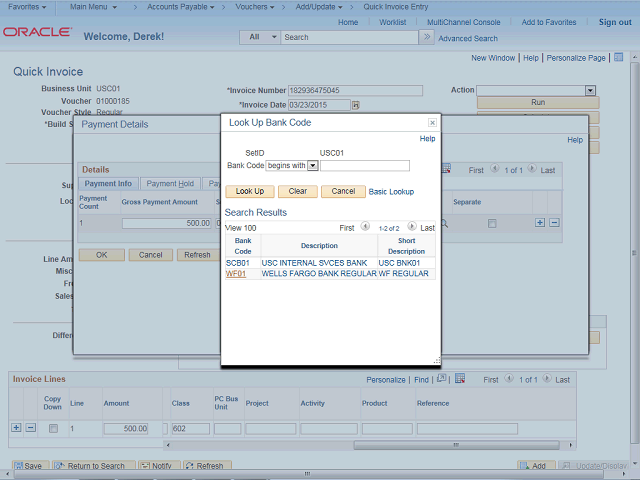
Task: Click the magnifier lookup icon in Payment Details
Action: 444,224
